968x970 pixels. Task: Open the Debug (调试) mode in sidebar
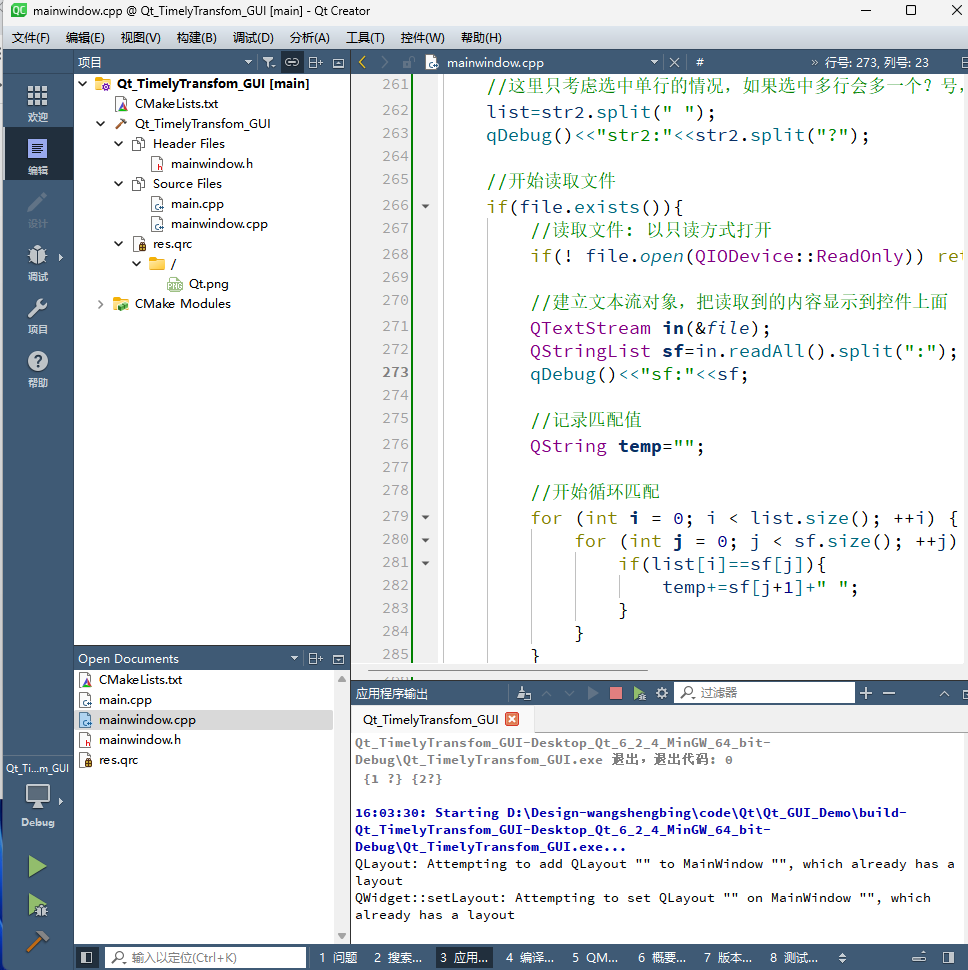pos(37,262)
